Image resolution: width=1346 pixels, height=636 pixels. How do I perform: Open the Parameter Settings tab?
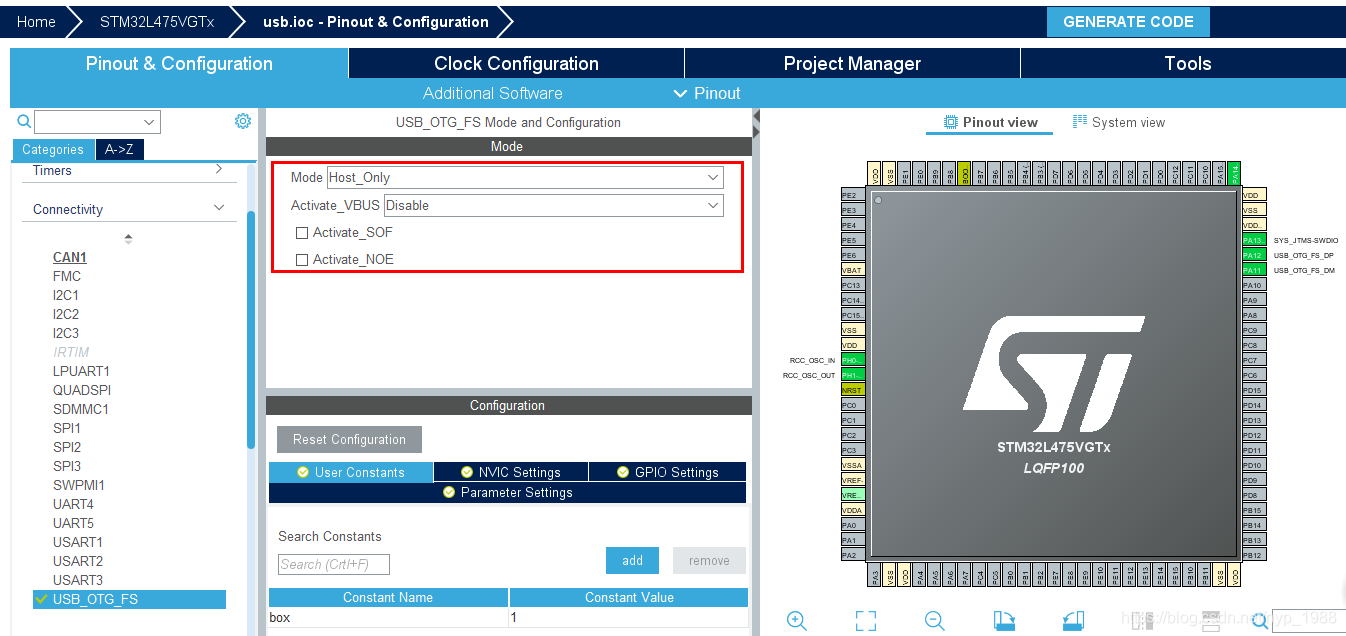tap(507, 493)
